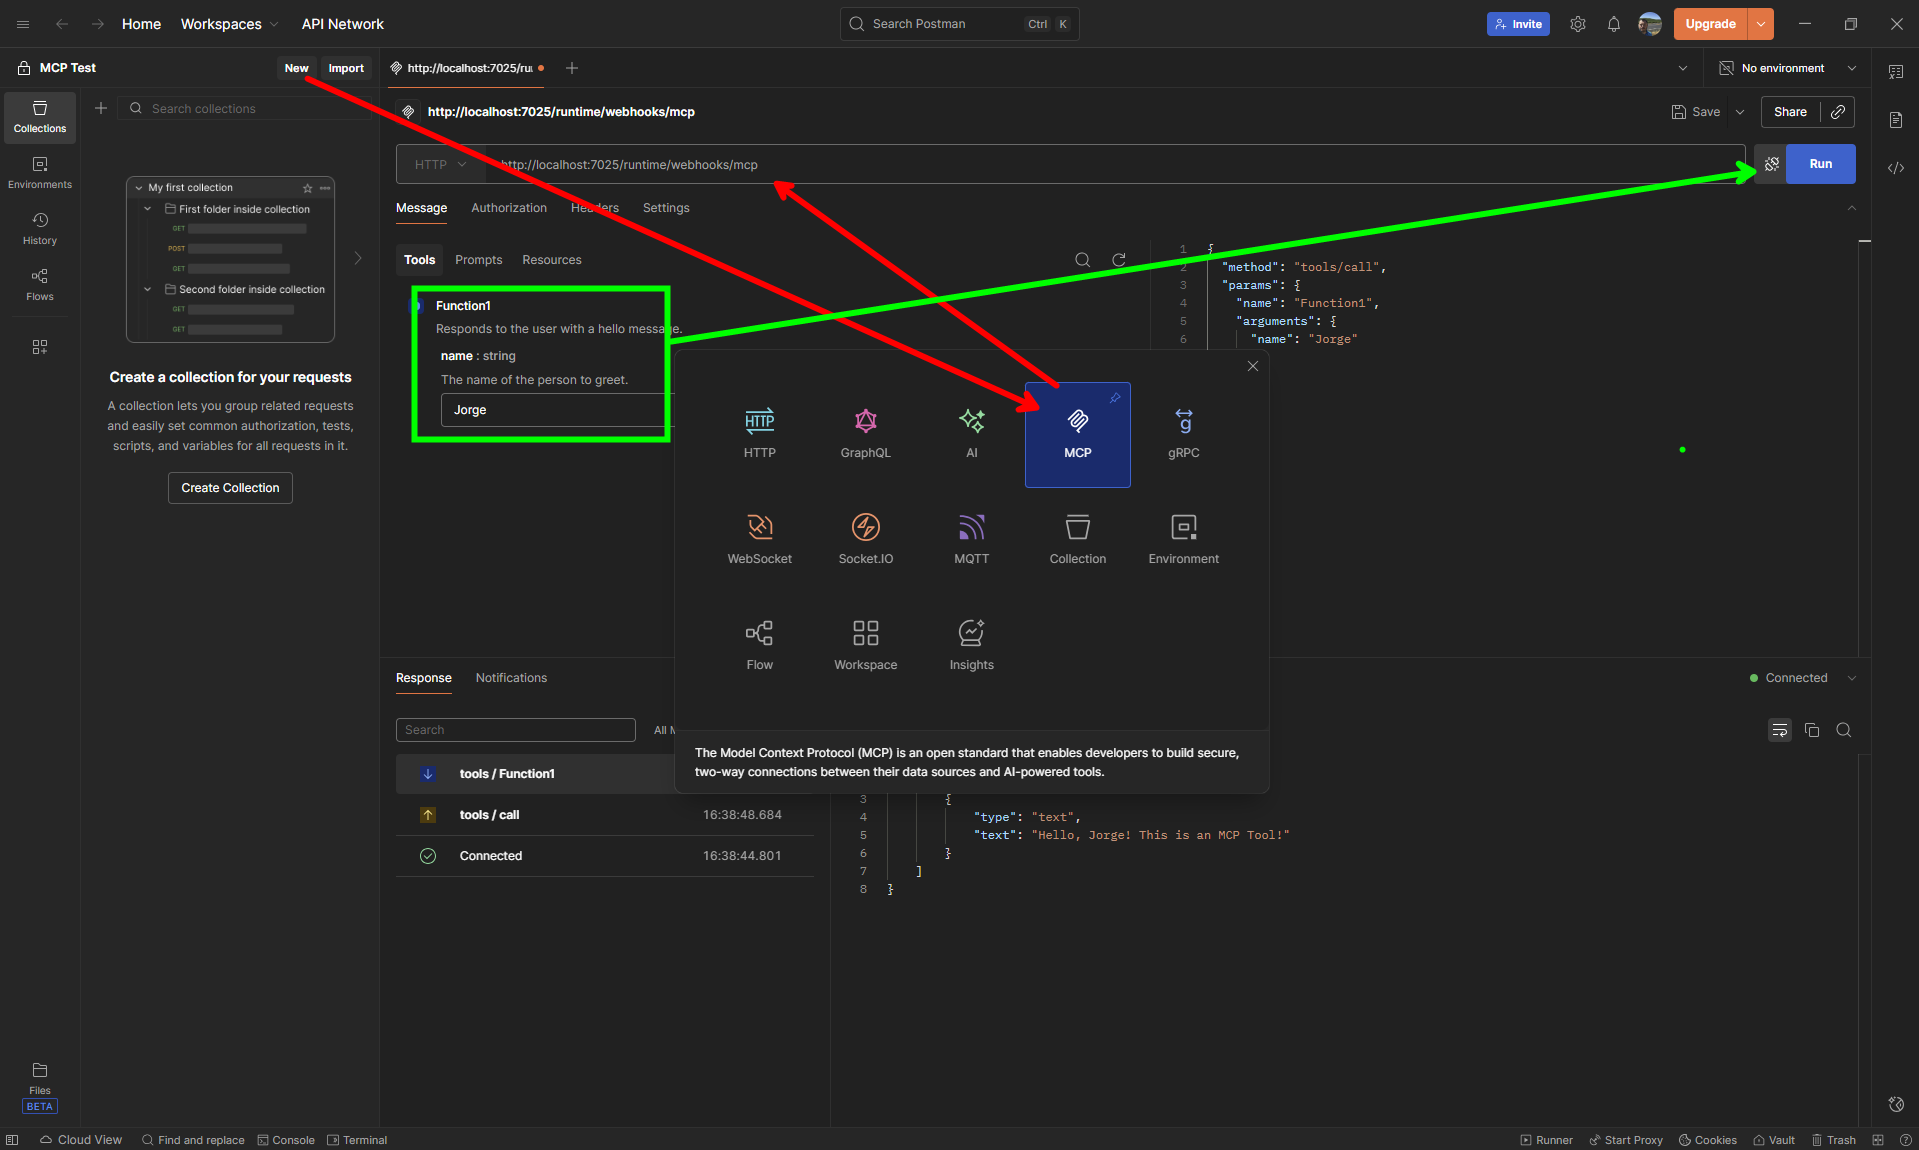Open the Cookies manager in the status bar

coord(1707,1140)
